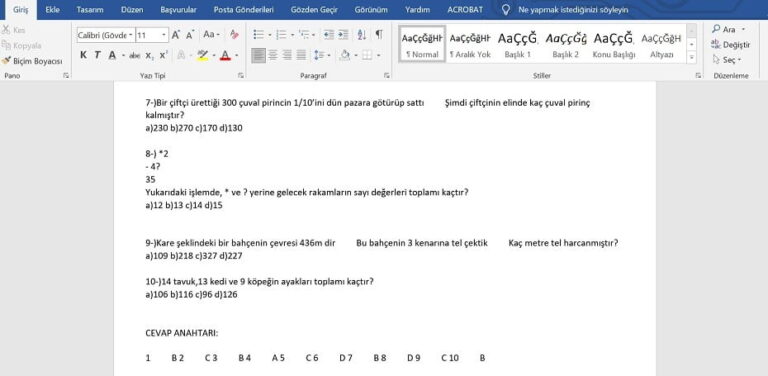Toggle bold with the K button

pyautogui.click(x=83, y=55)
